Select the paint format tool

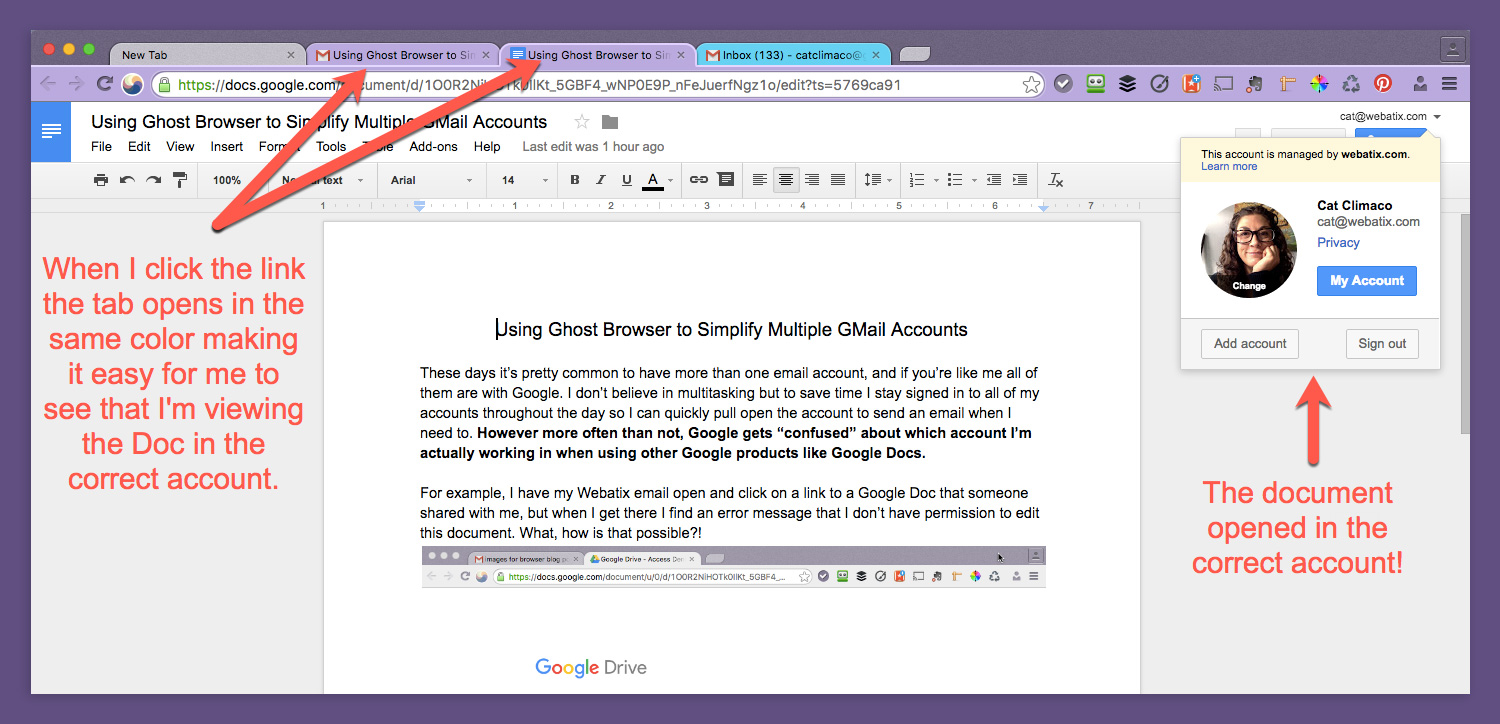click(180, 180)
